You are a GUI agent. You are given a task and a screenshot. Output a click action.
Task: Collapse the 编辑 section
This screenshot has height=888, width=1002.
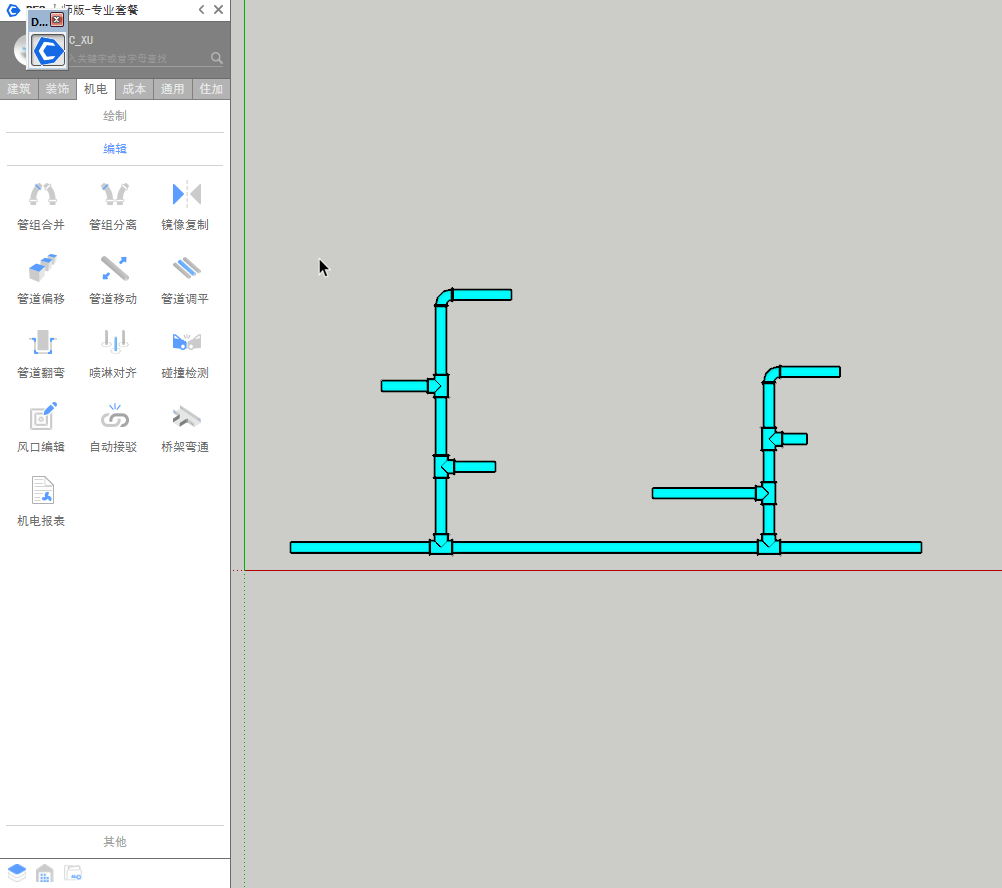(x=115, y=149)
